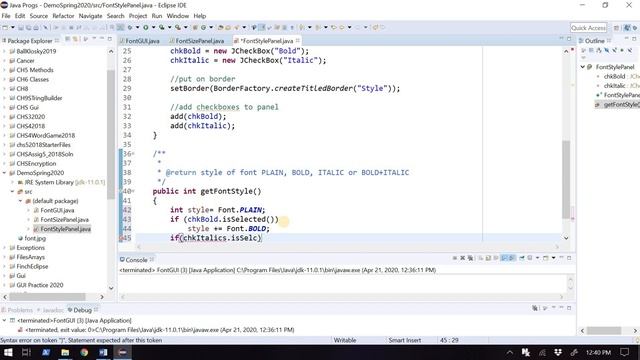Collapse All in Package Explorer toolbar
Image resolution: width=640 pixels, height=360 pixels.
pyautogui.click(x=67, y=39)
